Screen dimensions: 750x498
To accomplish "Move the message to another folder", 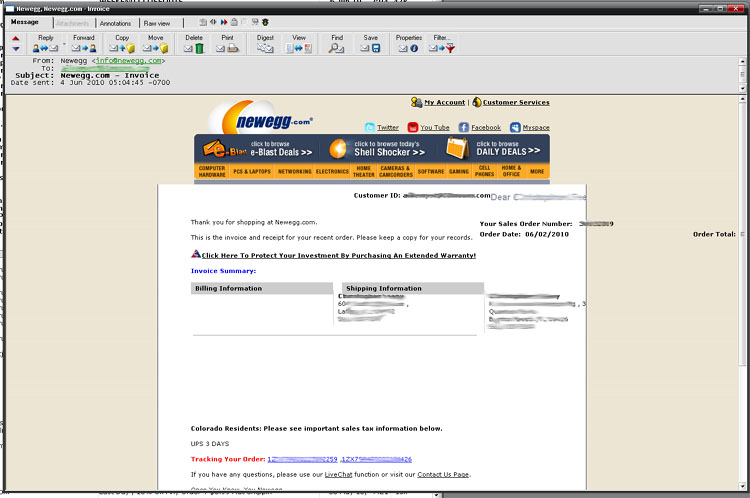I will tap(155, 43).
